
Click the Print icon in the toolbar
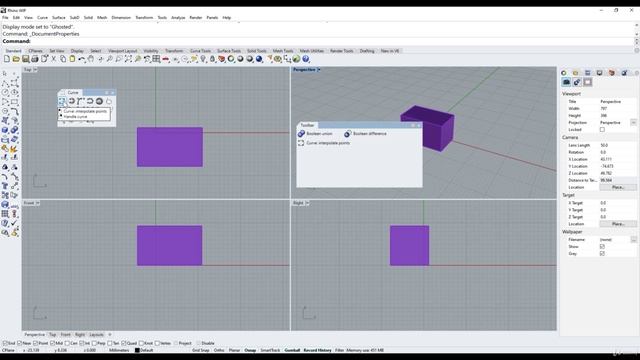point(35,59)
